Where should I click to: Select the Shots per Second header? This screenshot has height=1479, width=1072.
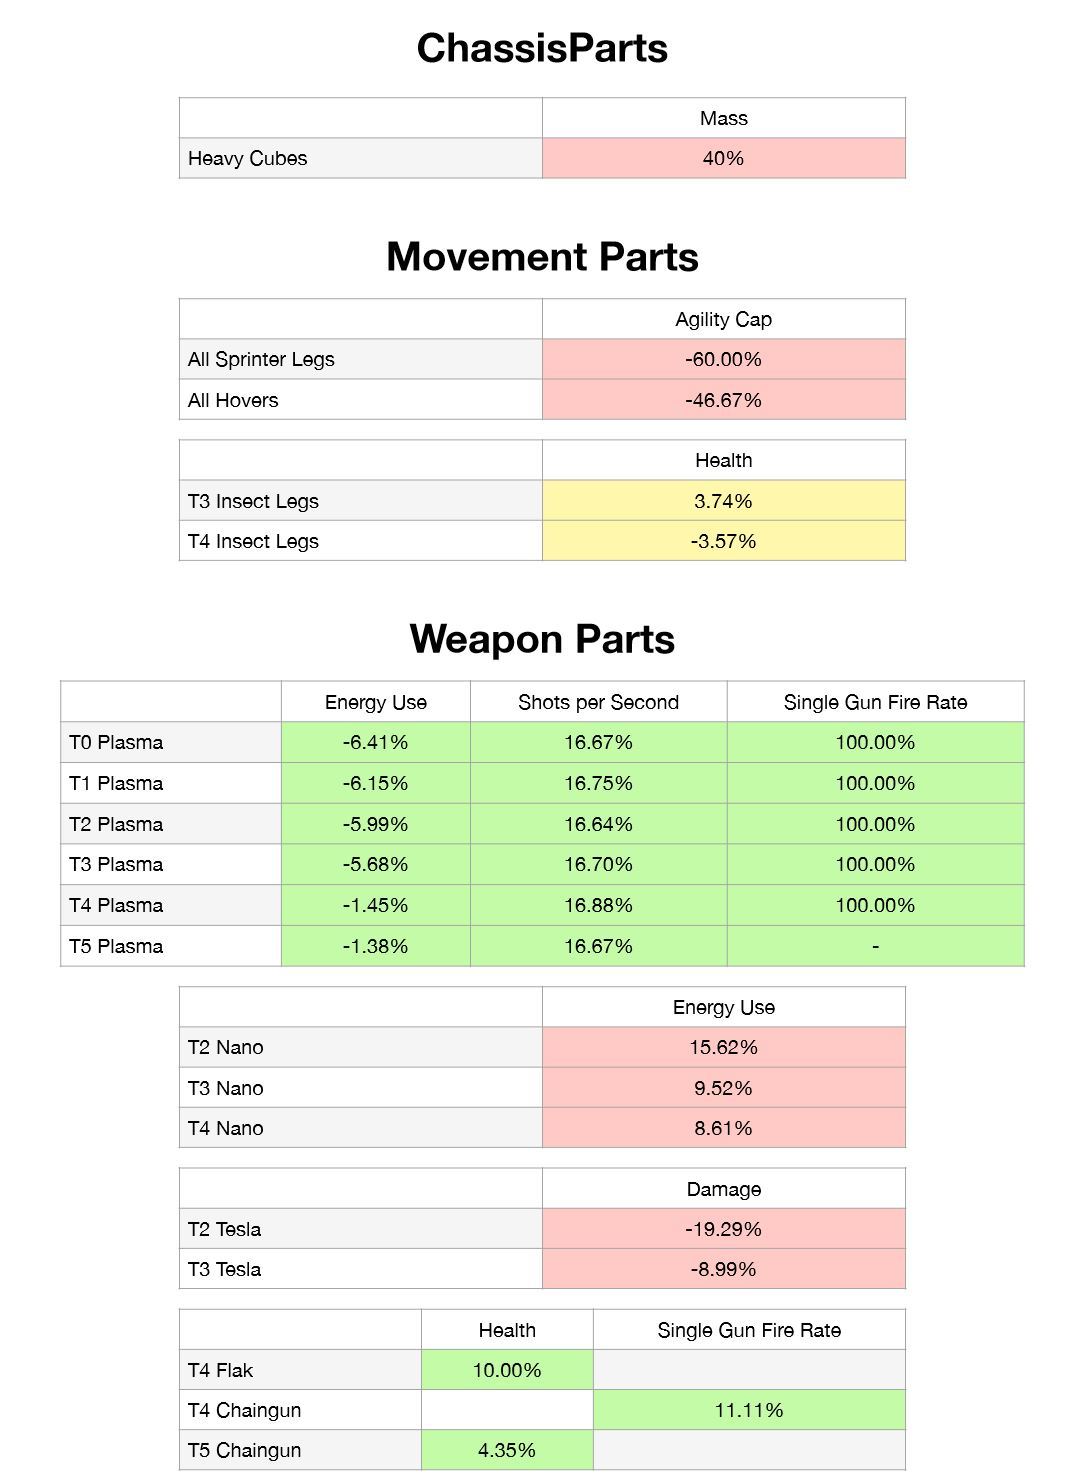598,702
